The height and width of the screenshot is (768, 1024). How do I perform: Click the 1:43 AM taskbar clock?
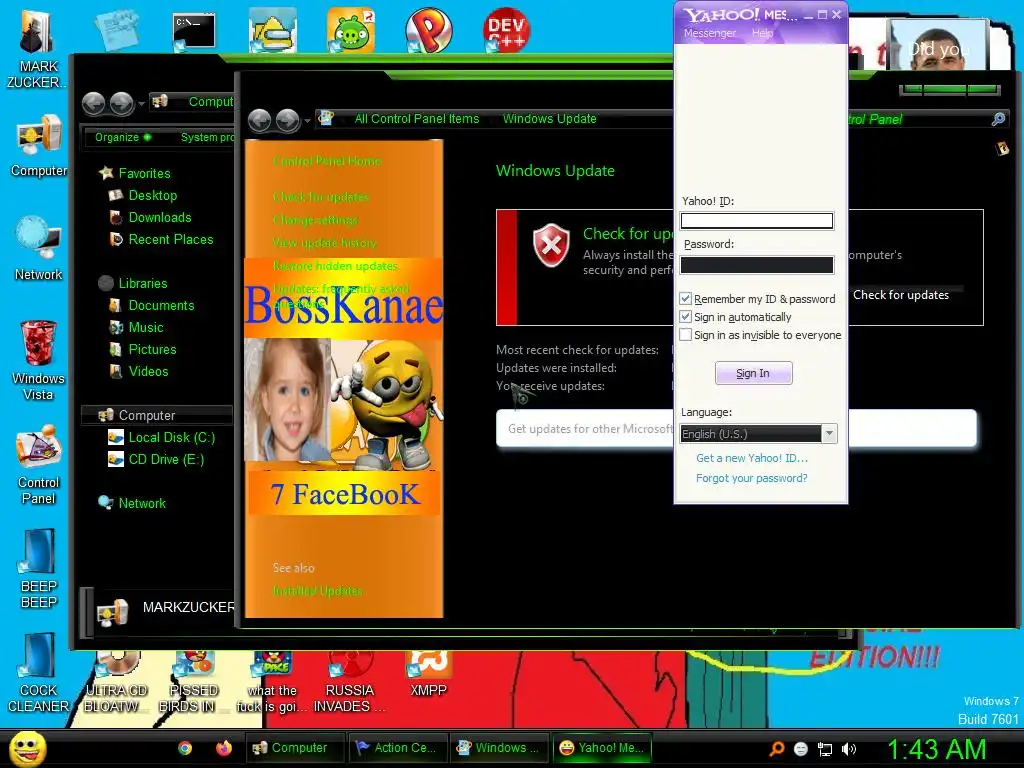[x=936, y=749]
